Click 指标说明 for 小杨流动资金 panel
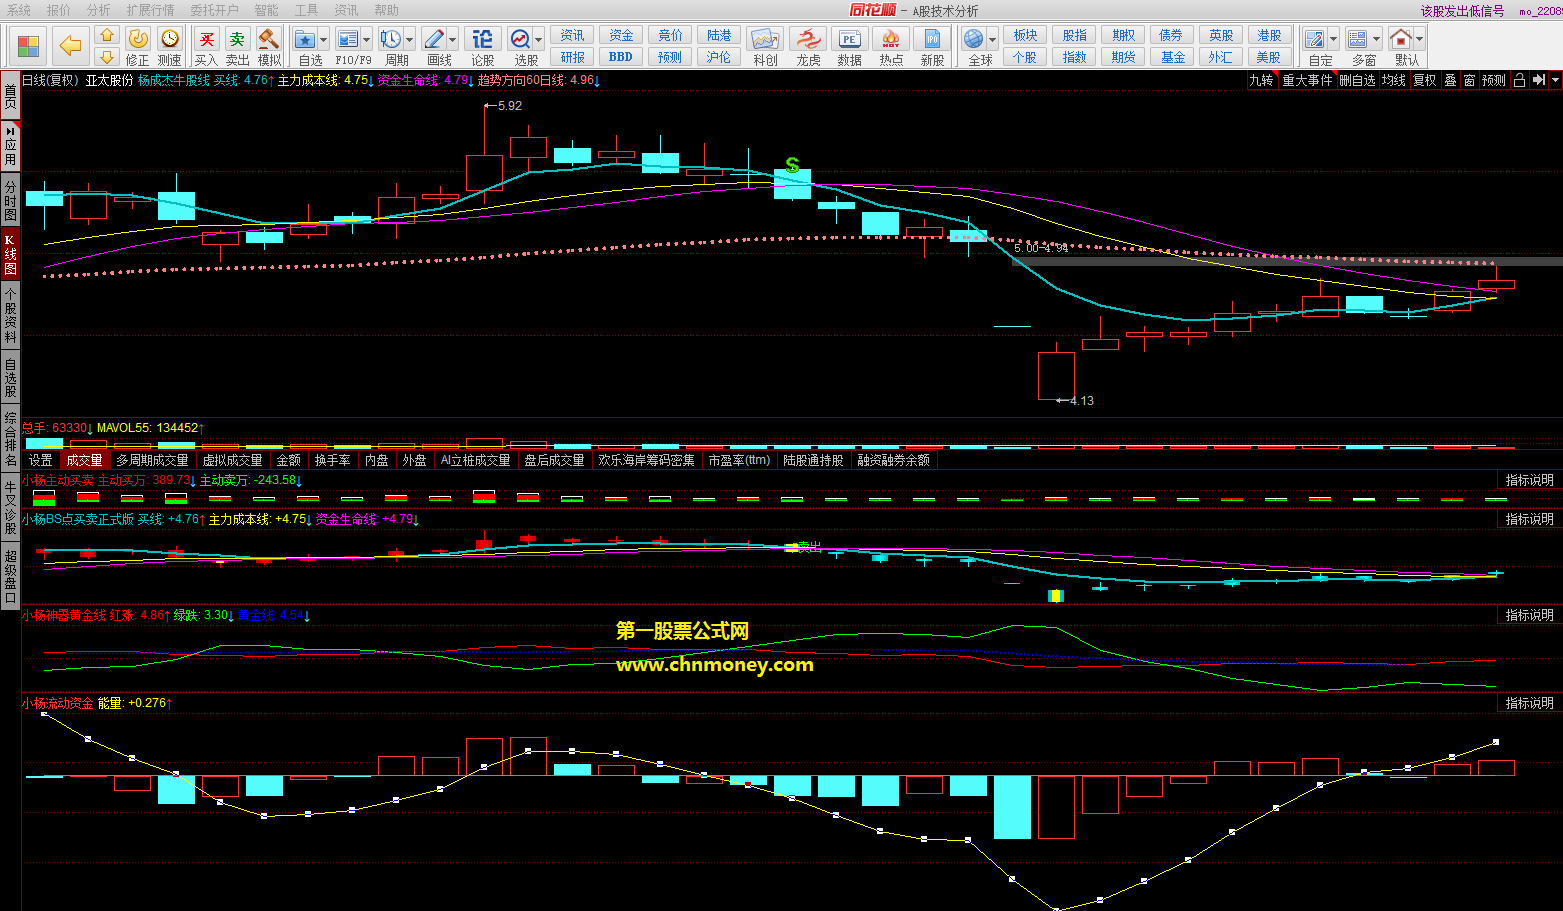This screenshot has height=911, width=1563. click(1529, 703)
